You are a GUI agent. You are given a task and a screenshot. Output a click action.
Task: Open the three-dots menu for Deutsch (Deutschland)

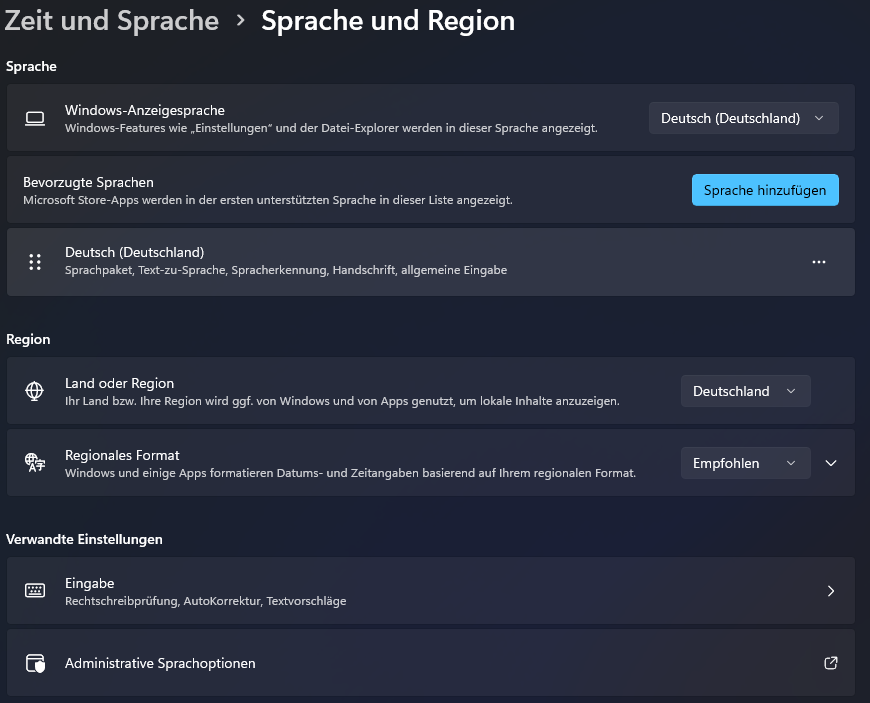[x=819, y=262]
